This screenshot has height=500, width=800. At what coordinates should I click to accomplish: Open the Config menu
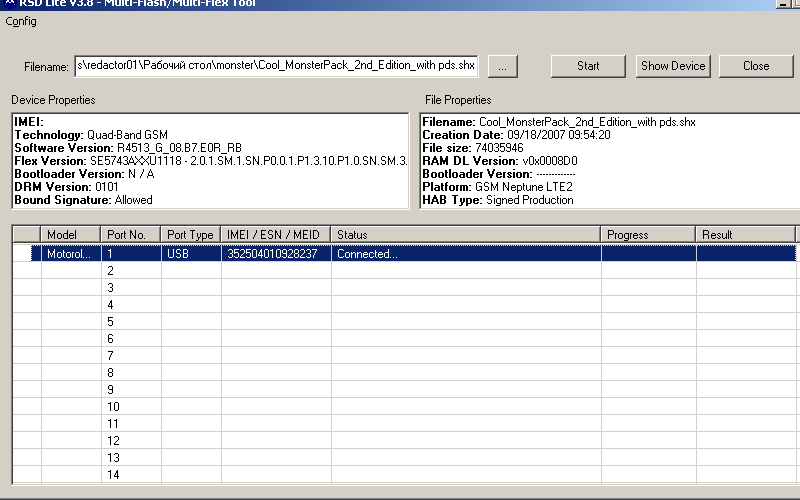(x=20, y=21)
